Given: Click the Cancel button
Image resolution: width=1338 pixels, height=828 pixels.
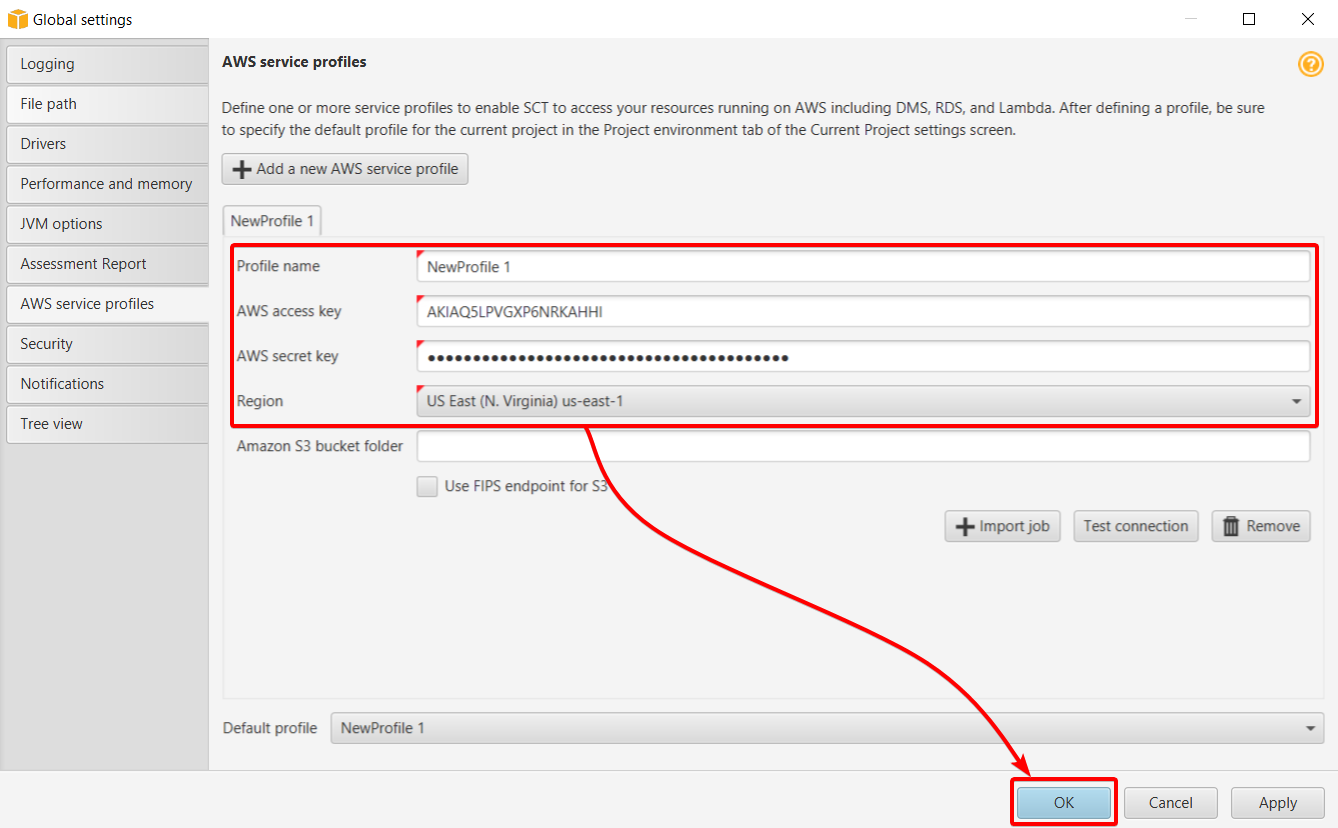Looking at the screenshot, I should (1171, 802).
